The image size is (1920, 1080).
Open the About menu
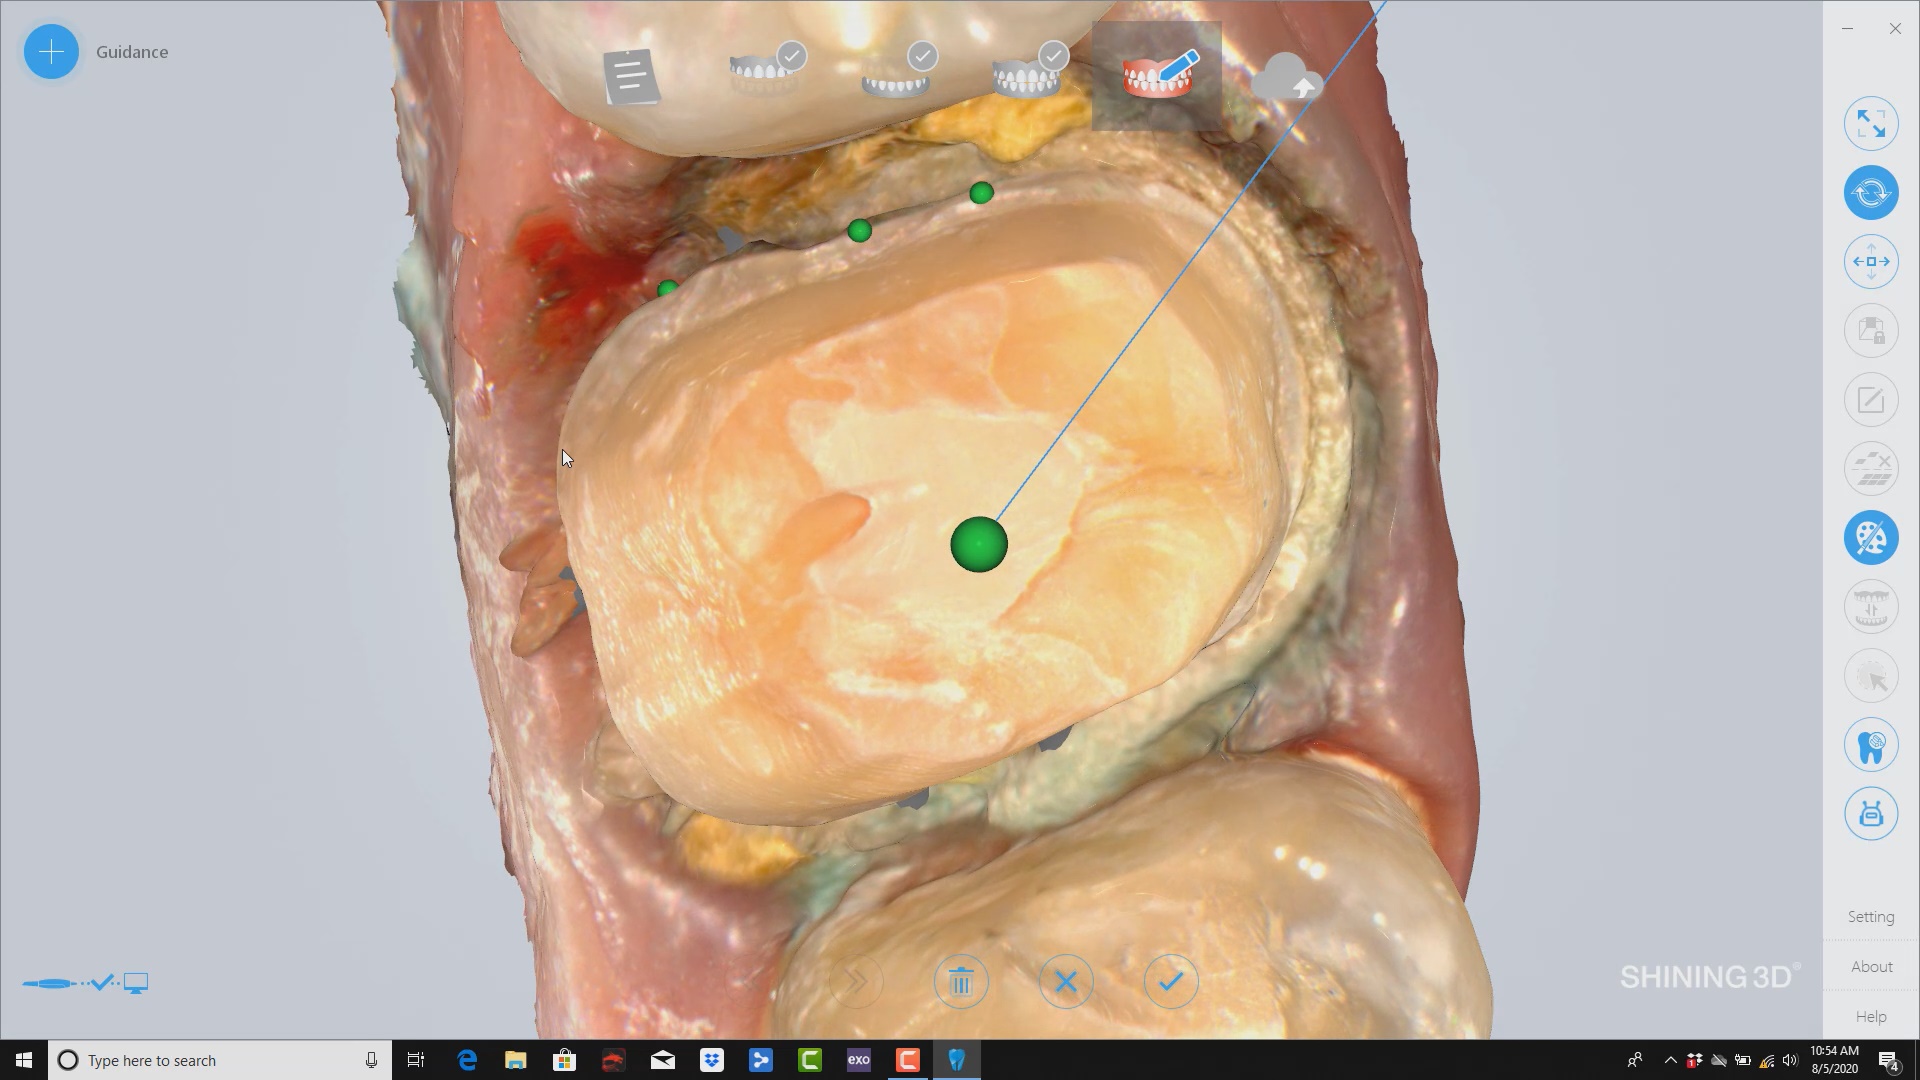tap(1870, 967)
